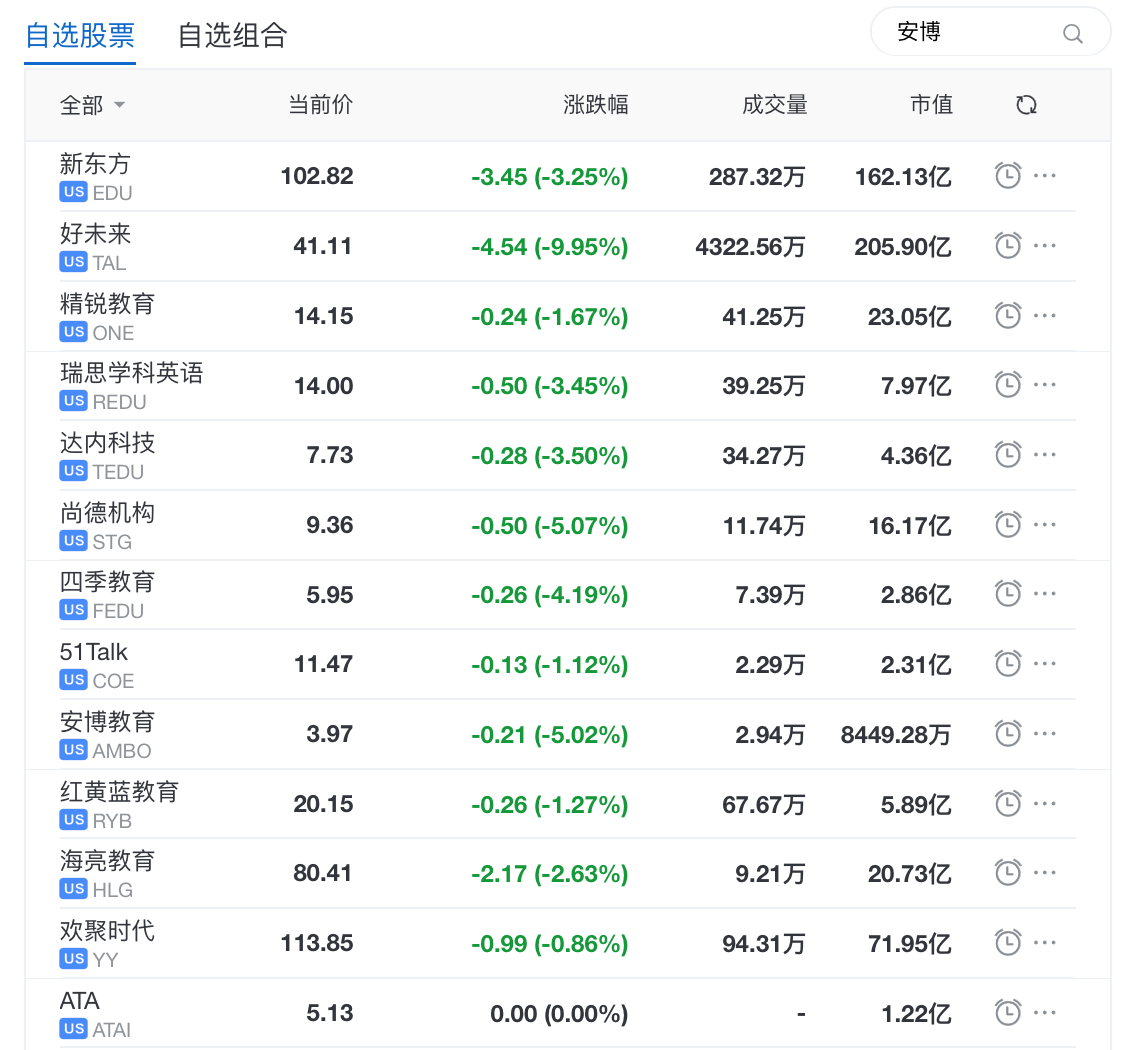Open more options dots for 海亮教育

(1044, 873)
